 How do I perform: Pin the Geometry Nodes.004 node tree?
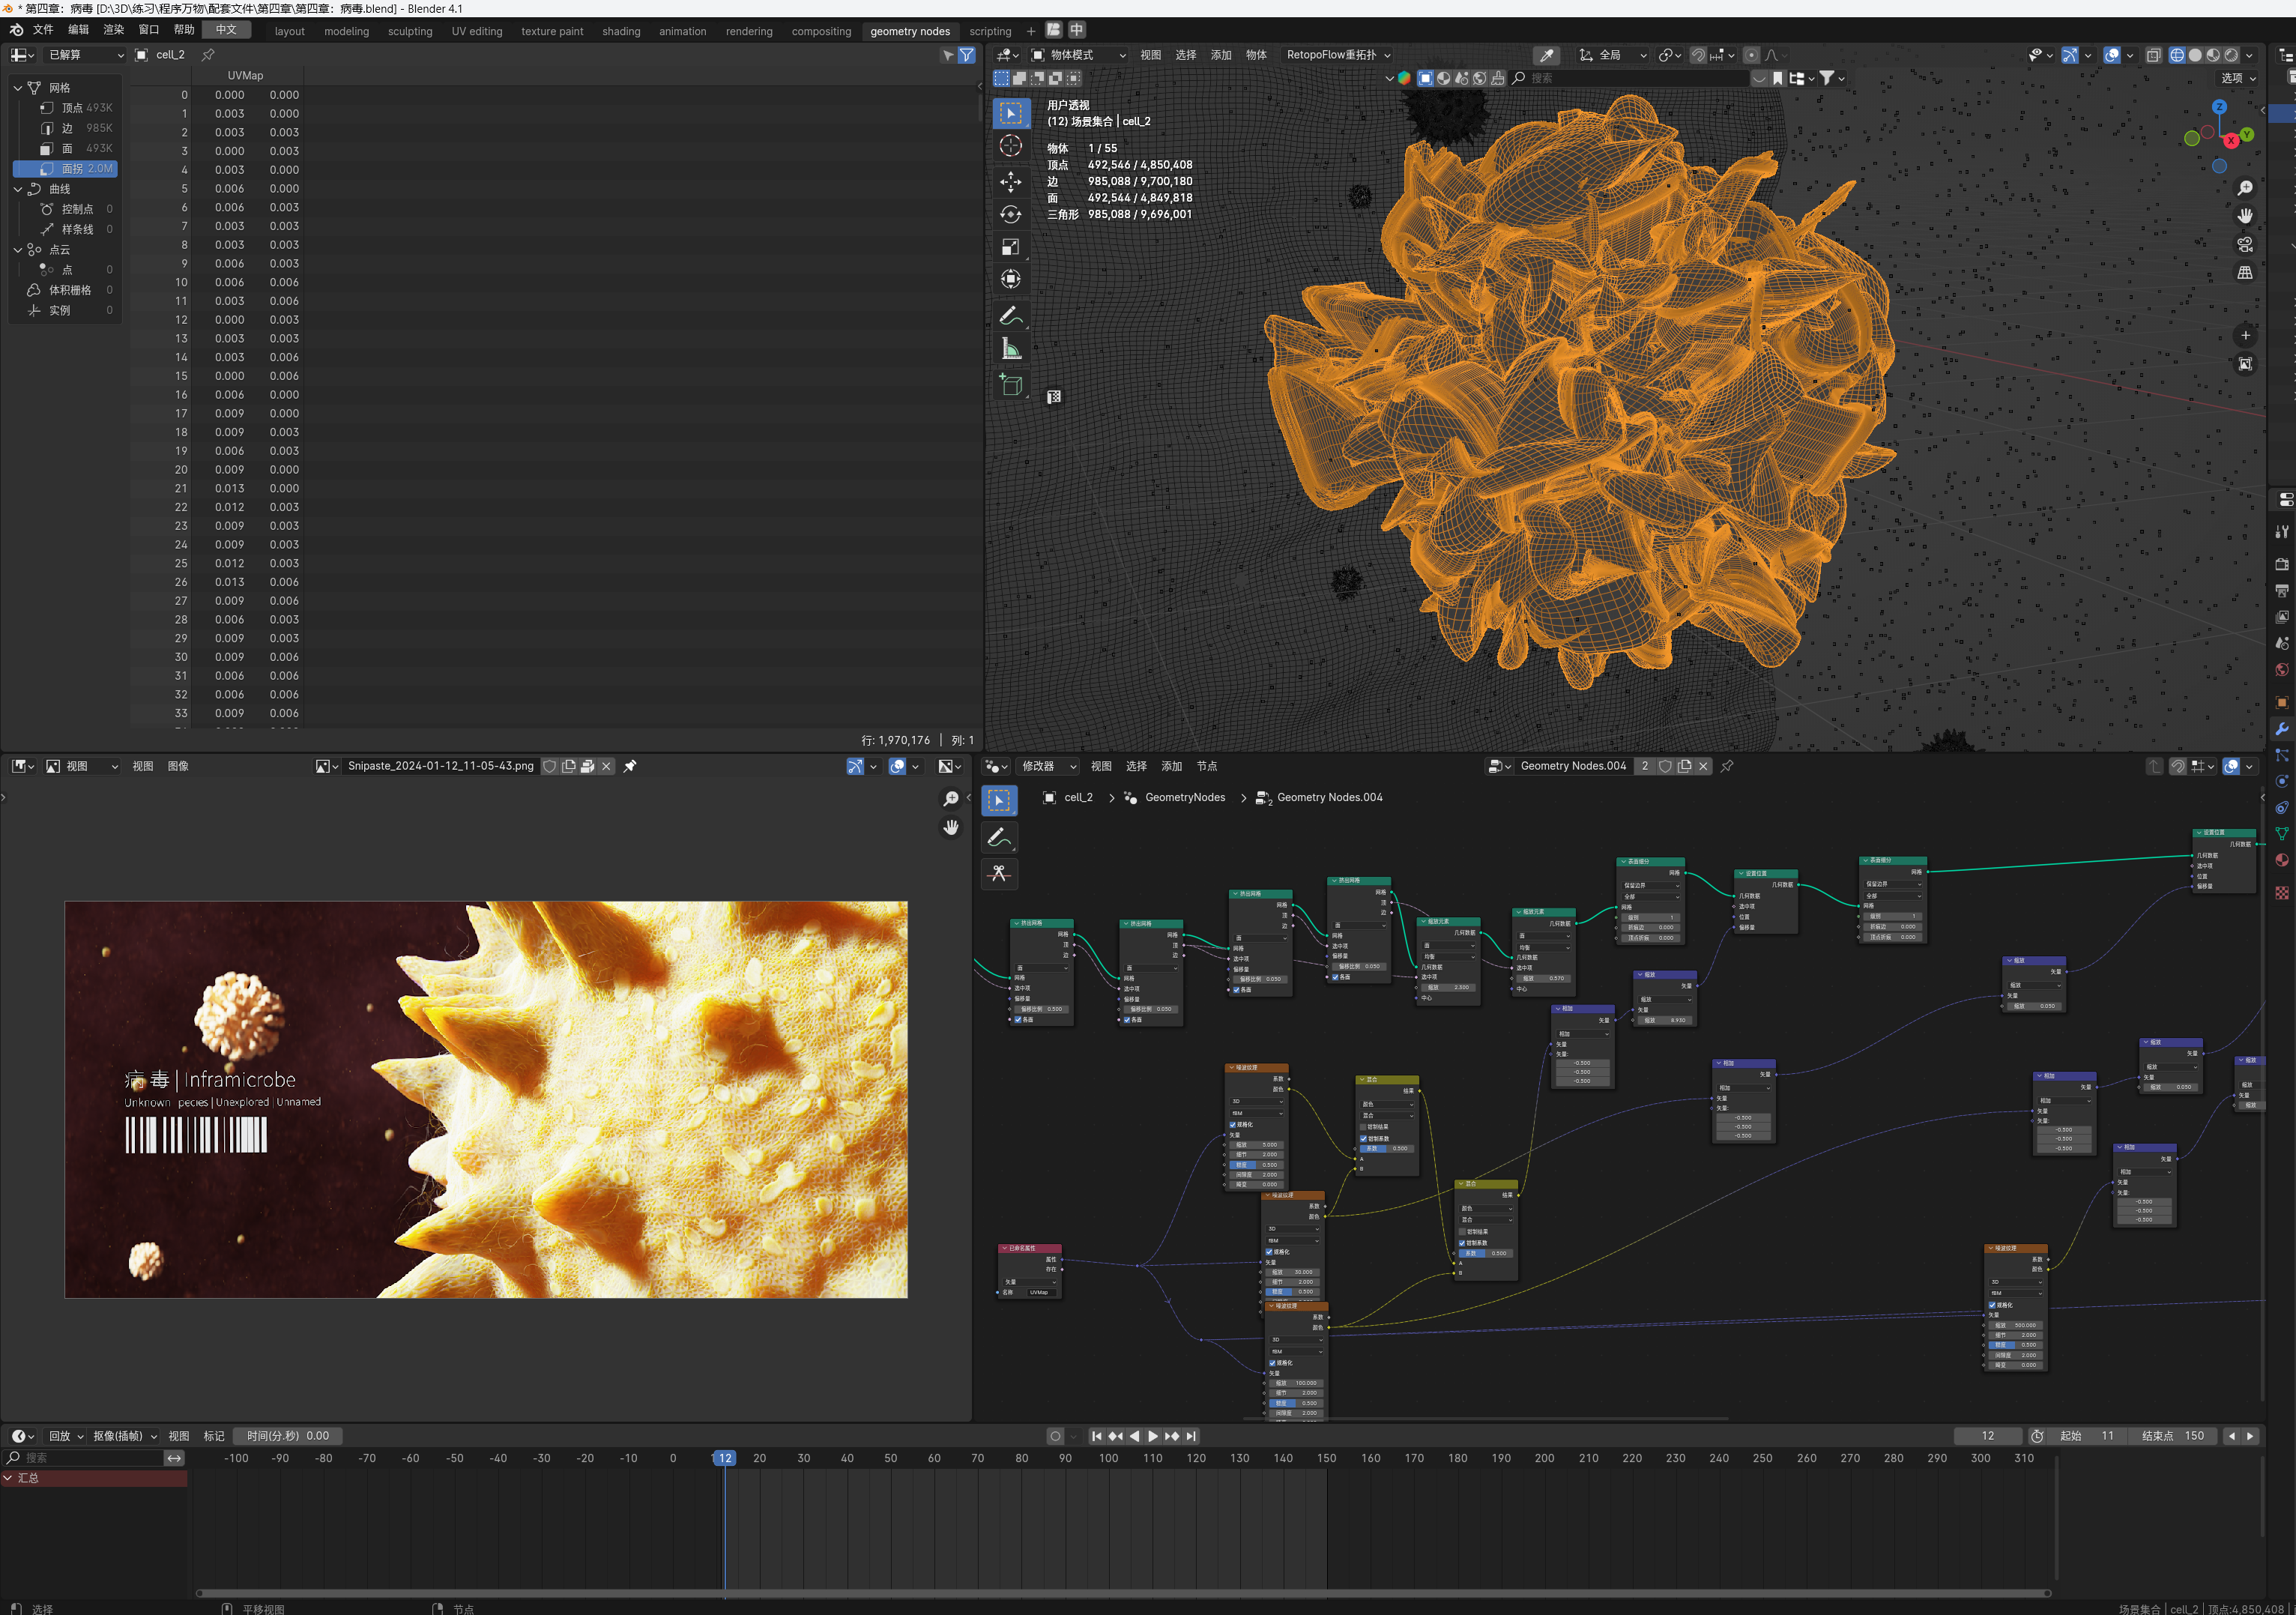(1727, 766)
